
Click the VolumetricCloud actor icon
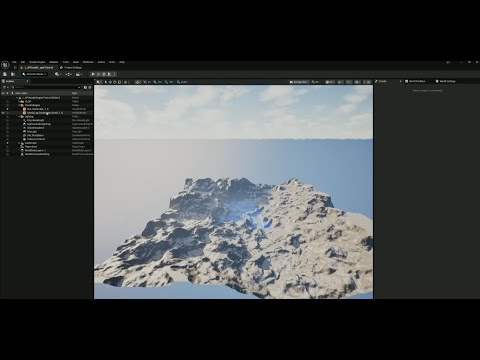[x=25, y=139]
